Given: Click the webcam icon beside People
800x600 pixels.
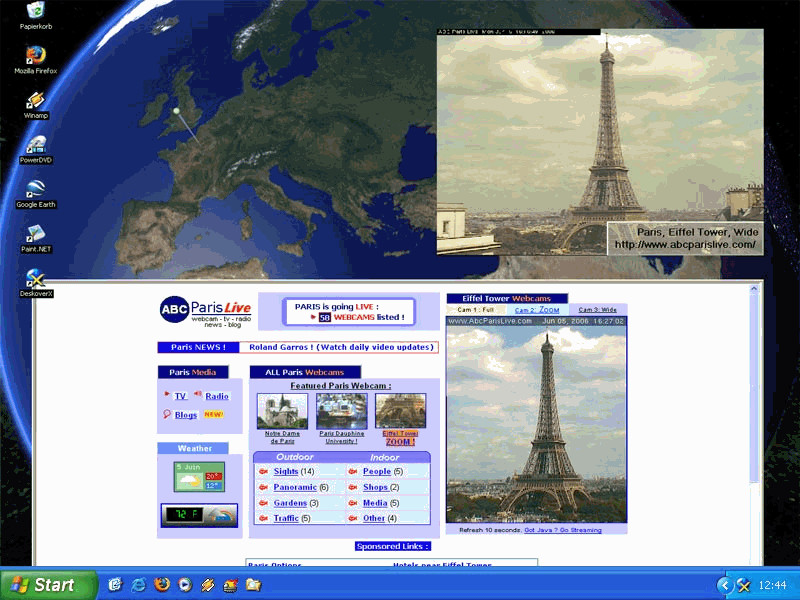Looking at the screenshot, I should (x=353, y=471).
